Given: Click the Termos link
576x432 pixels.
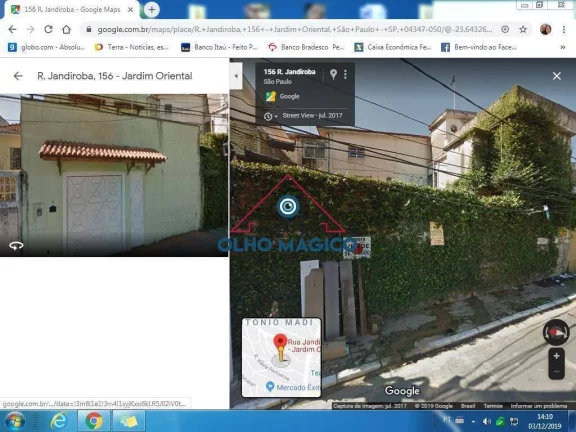Looking at the screenshot, I should (493, 406).
